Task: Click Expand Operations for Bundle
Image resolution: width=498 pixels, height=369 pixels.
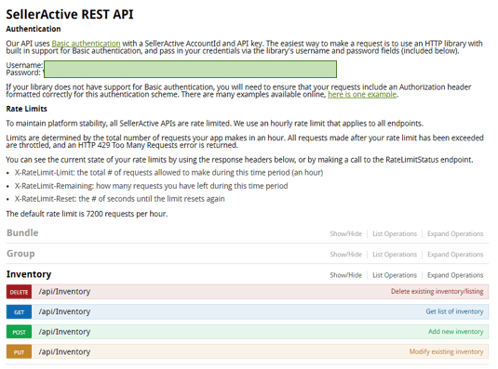Action: (x=455, y=234)
